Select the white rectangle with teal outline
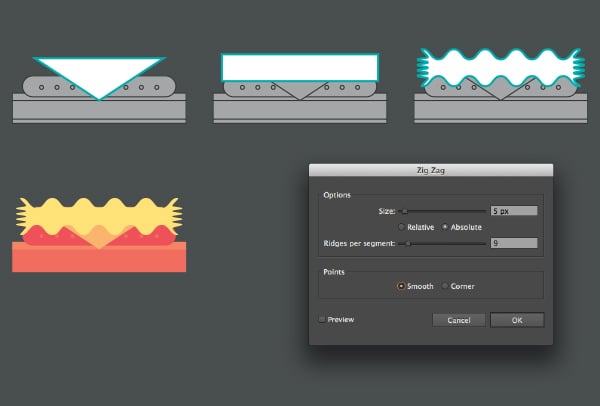Viewport: 600px width, 406px height. 299,67
